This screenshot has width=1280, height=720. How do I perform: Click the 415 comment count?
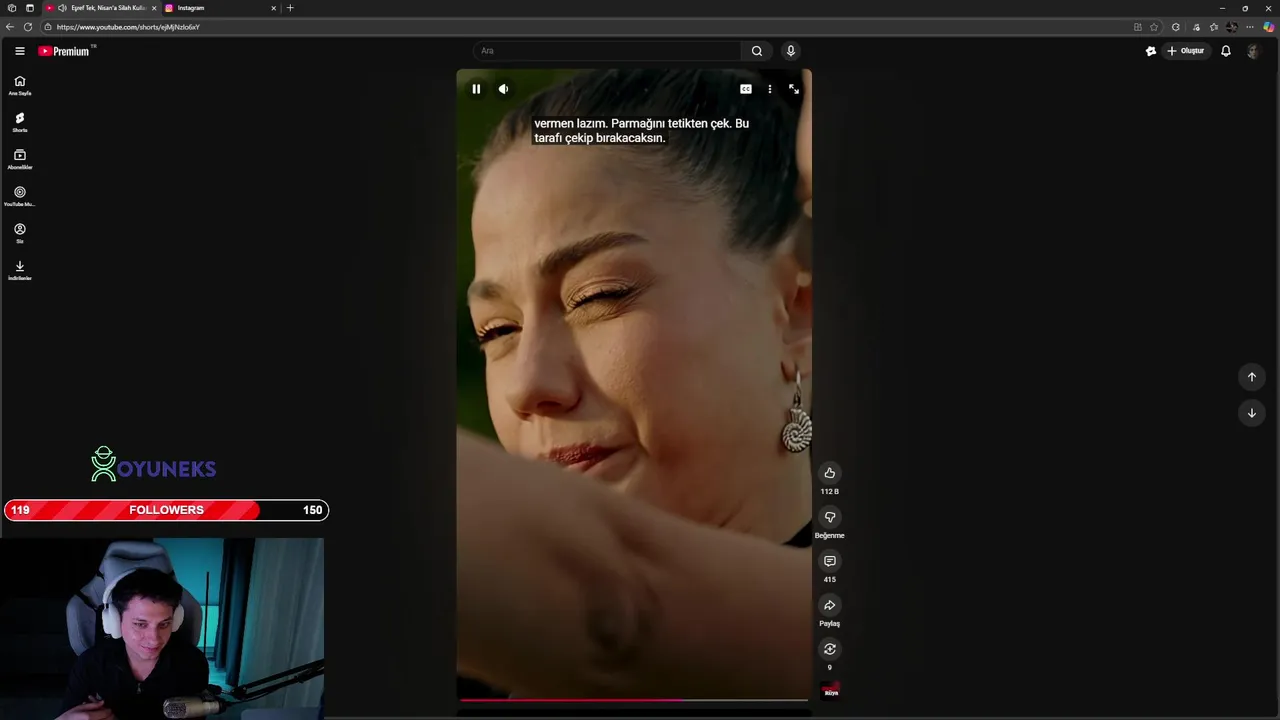[829, 580]
